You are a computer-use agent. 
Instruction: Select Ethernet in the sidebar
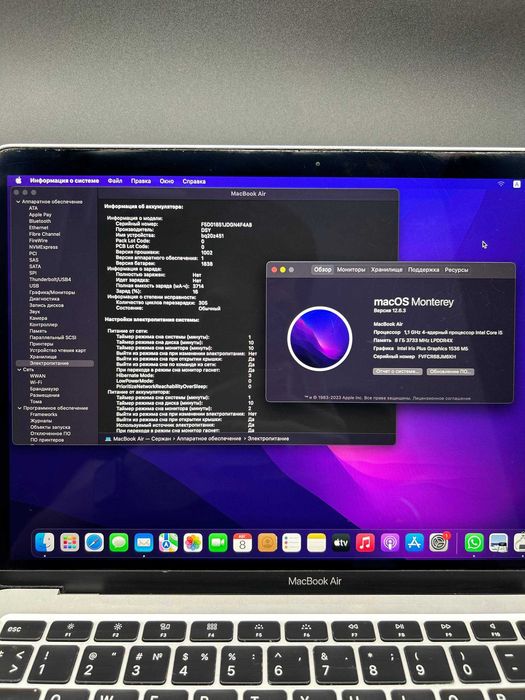[39, 228]
